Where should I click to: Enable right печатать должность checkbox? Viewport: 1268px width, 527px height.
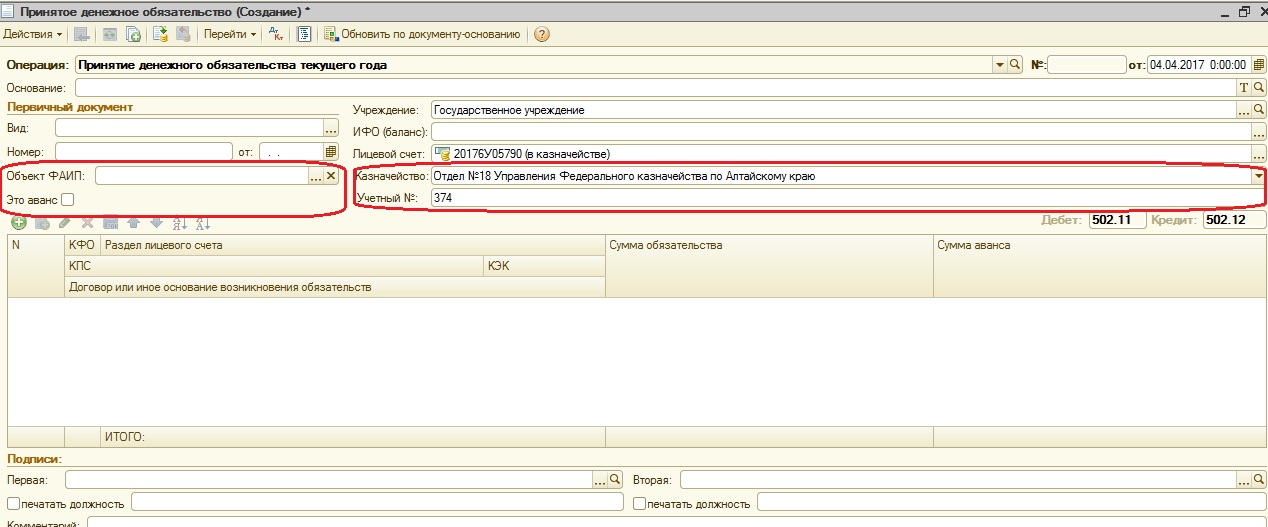tap(640, 504)
